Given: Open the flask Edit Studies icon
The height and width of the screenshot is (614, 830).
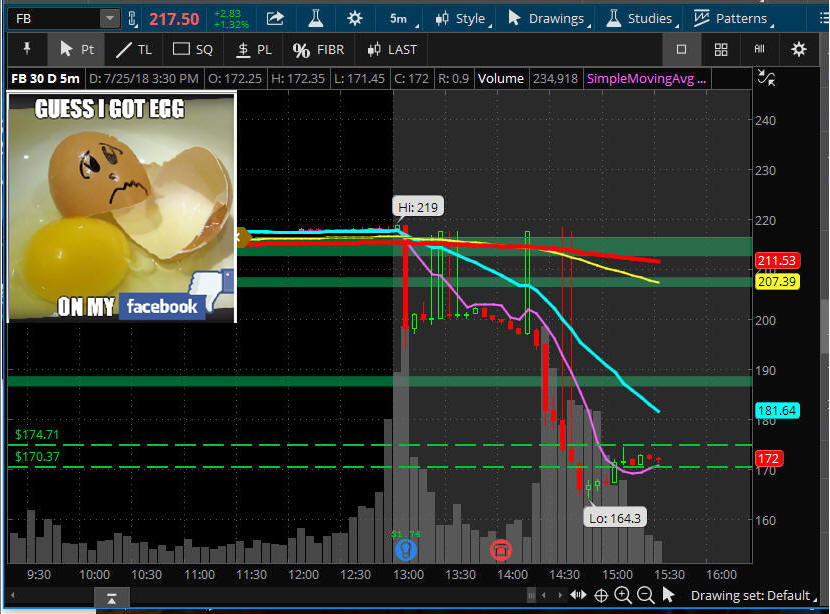Looking at the screenshot, I should [x=315, y=19].
